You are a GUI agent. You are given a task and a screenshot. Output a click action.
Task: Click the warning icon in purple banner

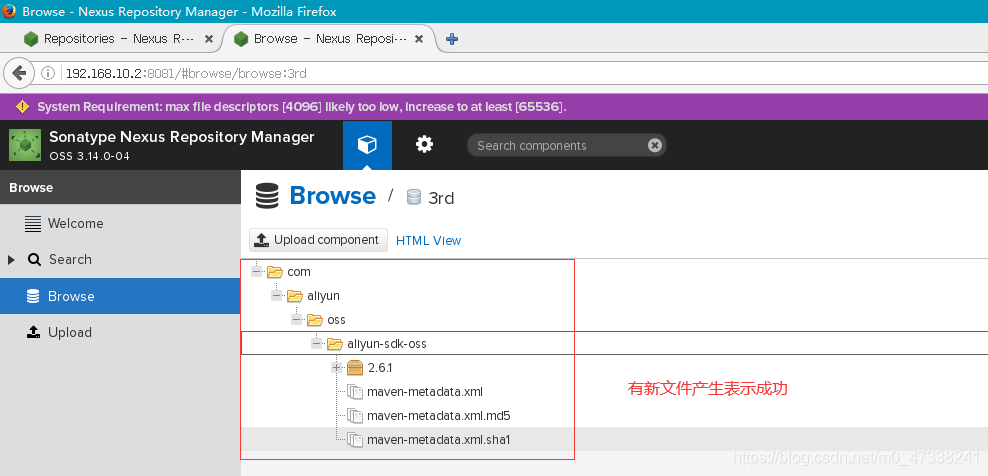(23, 107)
